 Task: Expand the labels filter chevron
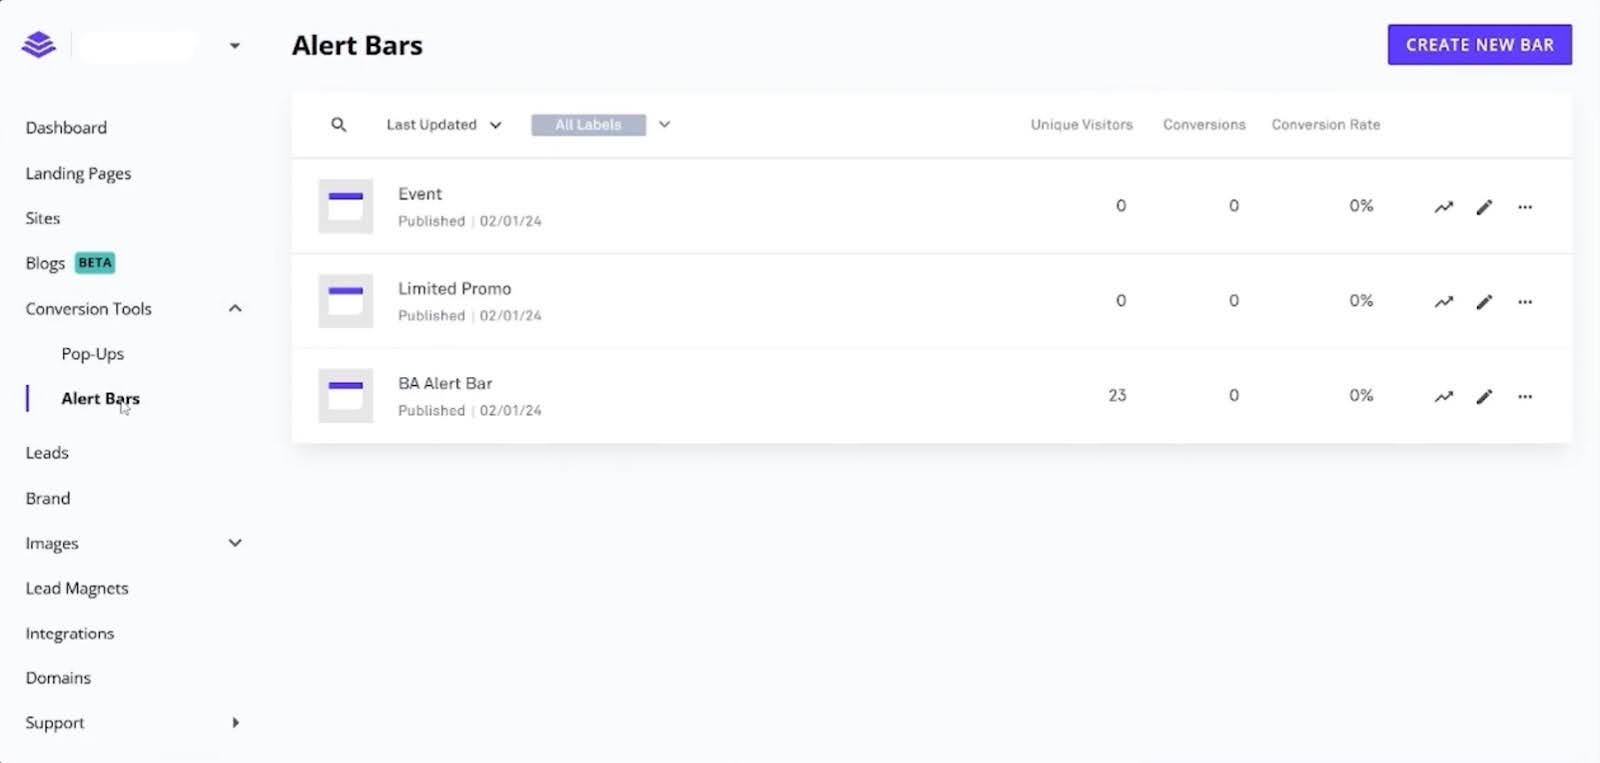pos(664,125)
